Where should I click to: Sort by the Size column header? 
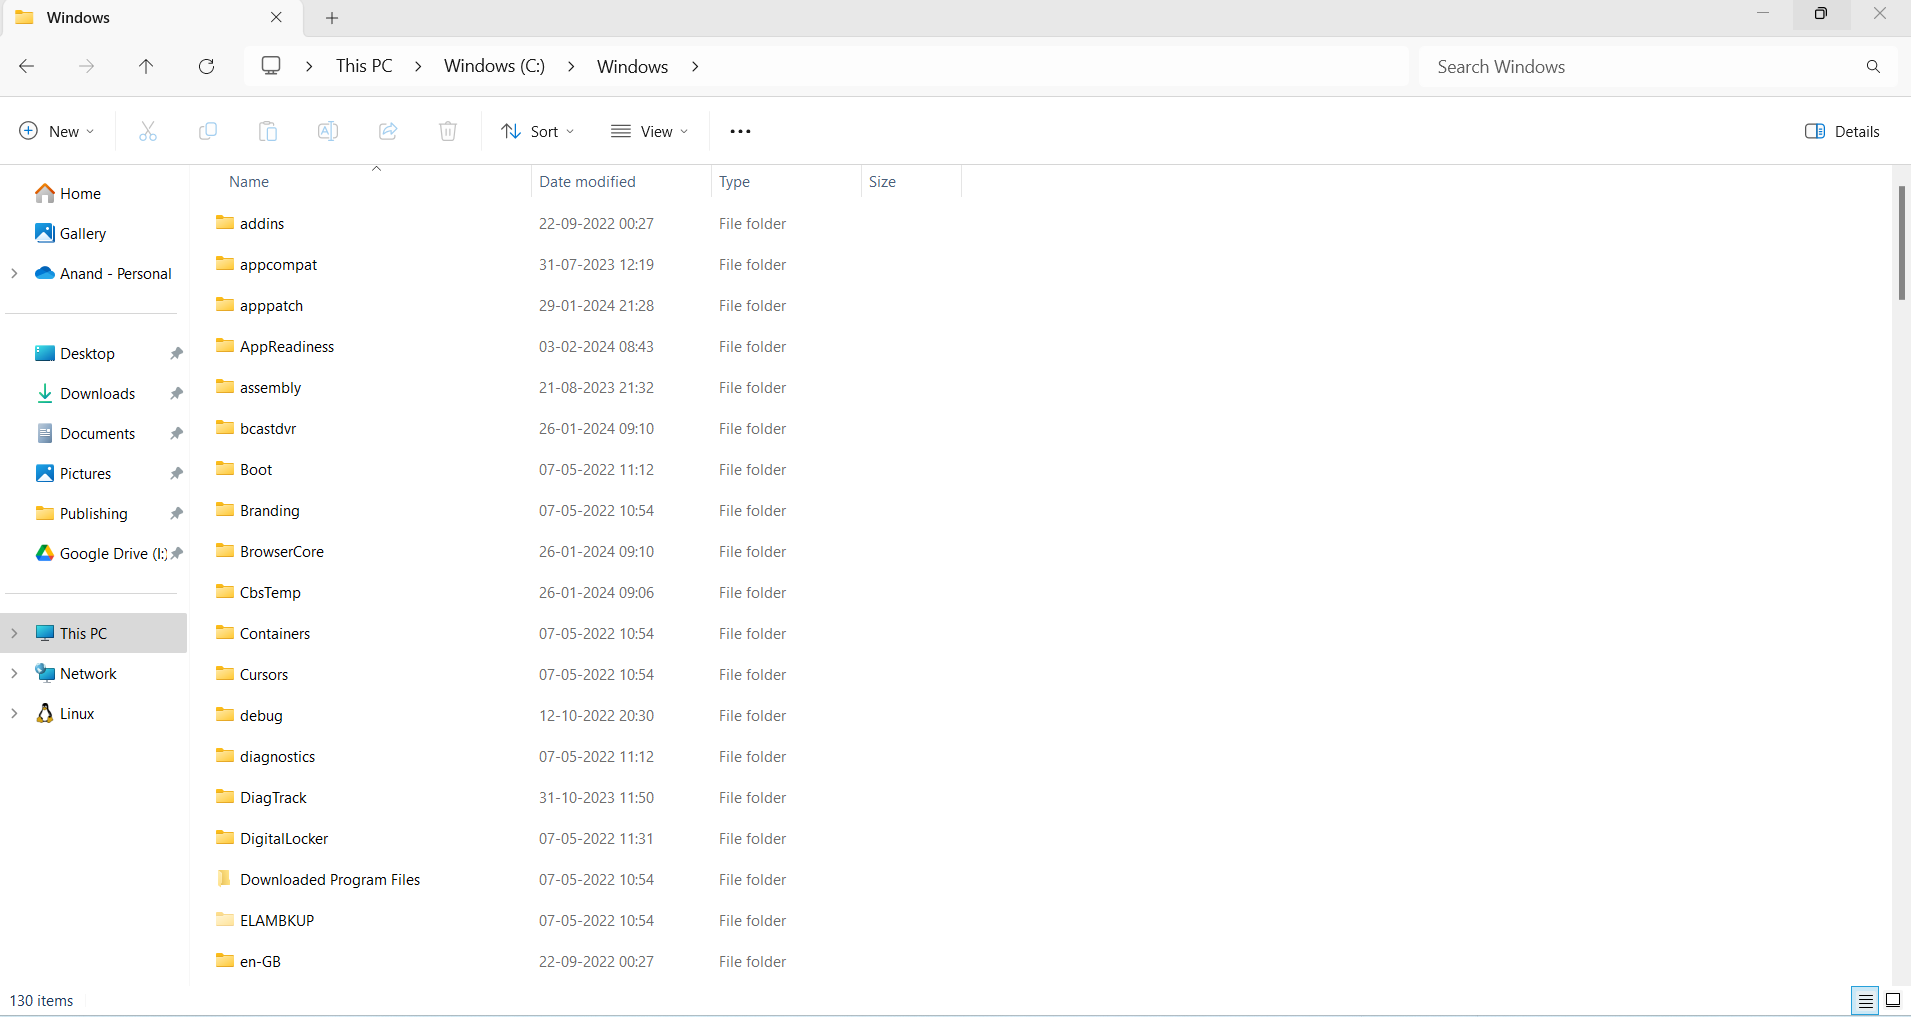tap(882, 182)
